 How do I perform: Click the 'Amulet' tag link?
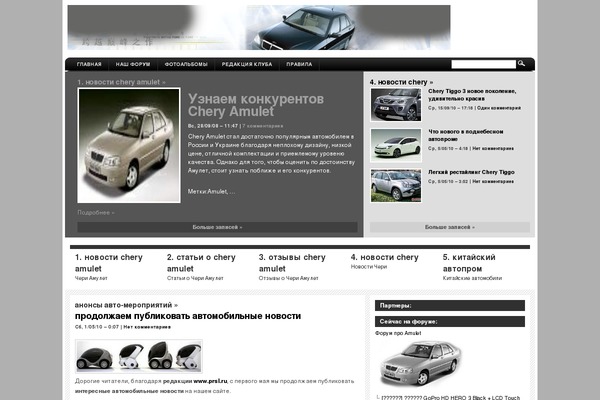click(217, 191)
